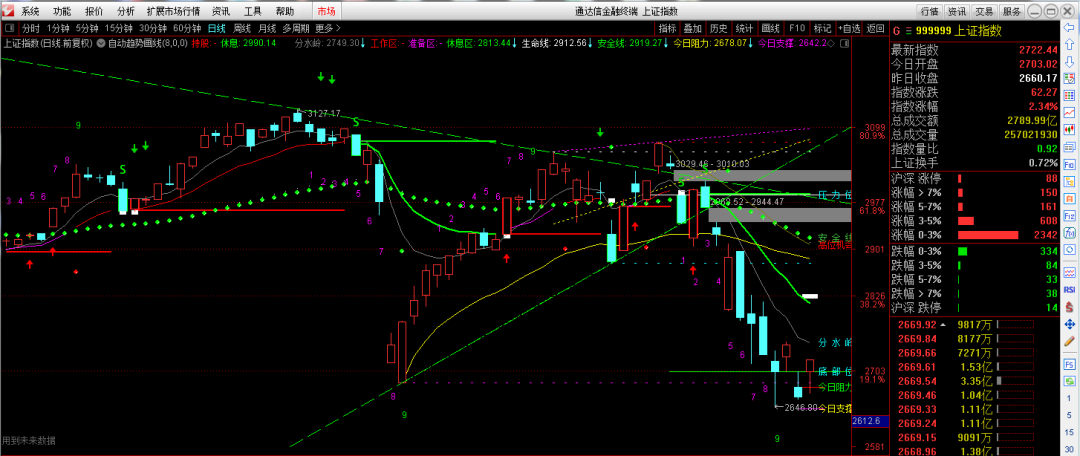Click the small panel icon before 分时
This screenshot has width=1080, height=456.
point(10,28)
